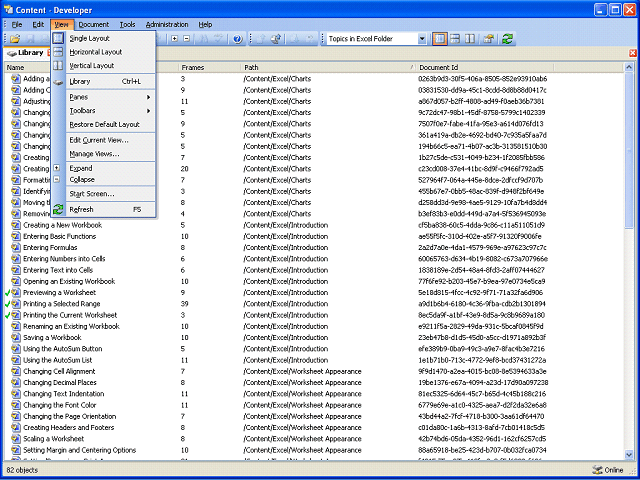
Task: Open the Document menu
Action: coord(94,24)
